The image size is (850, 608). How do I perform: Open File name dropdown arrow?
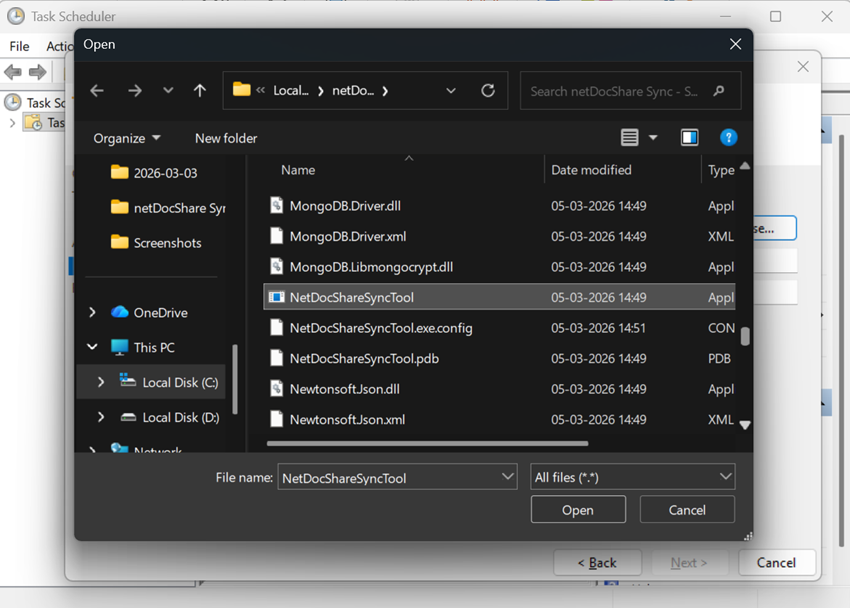point(508,477)
